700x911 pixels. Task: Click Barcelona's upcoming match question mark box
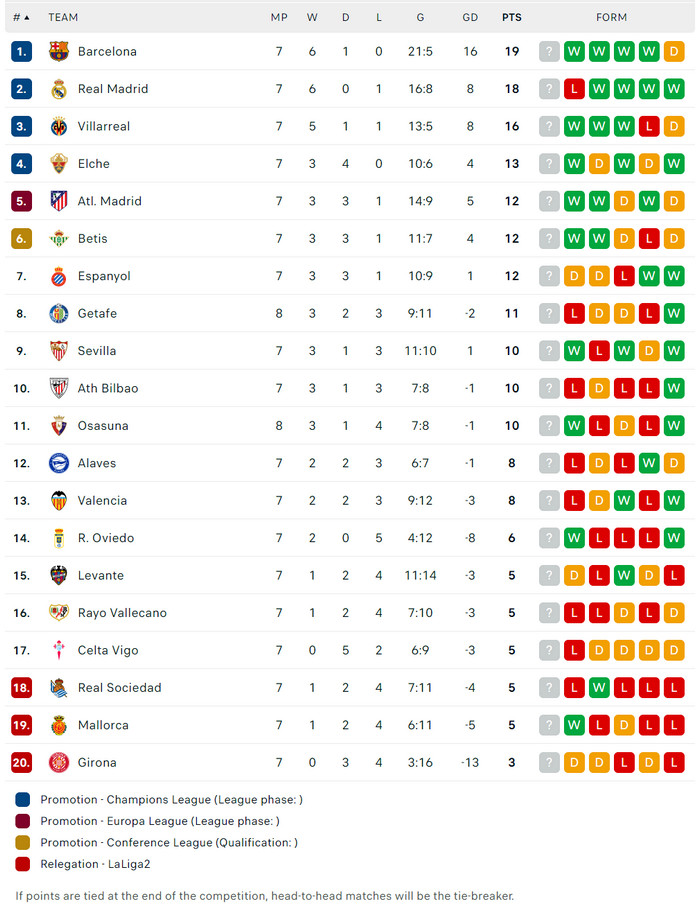549,52
